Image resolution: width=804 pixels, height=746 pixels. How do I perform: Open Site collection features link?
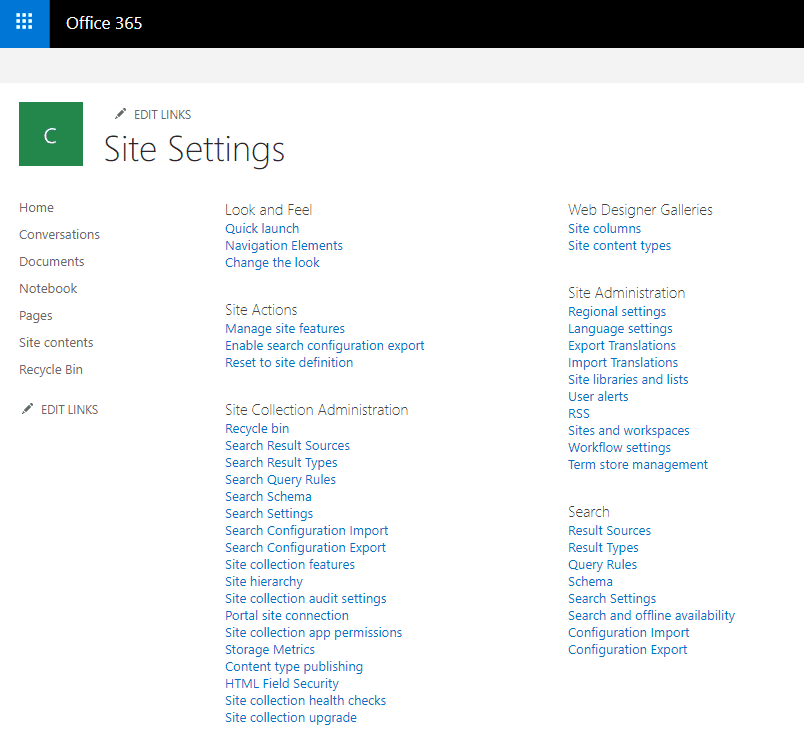(x=290, y=564)
